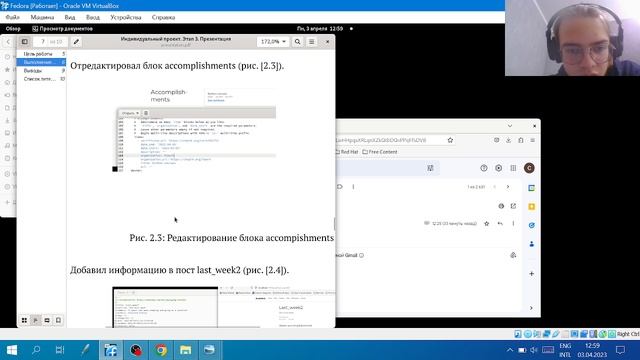The height and width of the screenshot is (360, 640).
Task: Open Google Keep side panel icon
Action: [531, 207]
